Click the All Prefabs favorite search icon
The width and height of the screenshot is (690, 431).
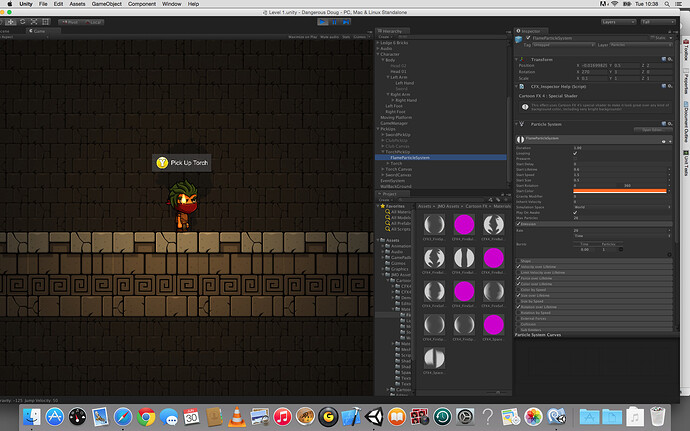388,223
